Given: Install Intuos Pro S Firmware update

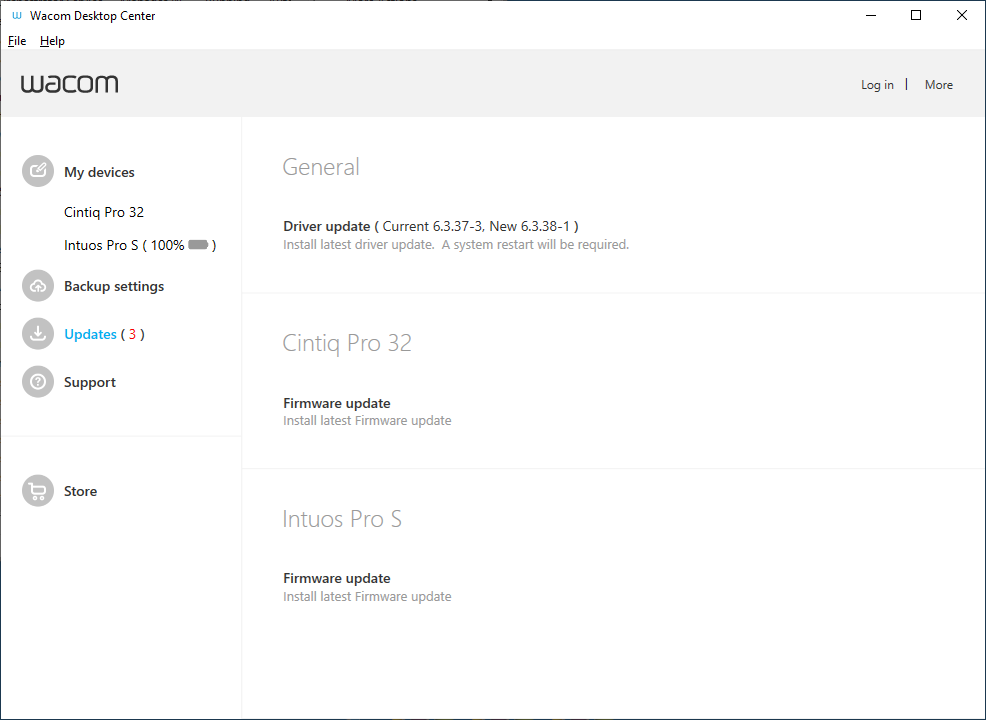Looking at the screenshot, I should [x=367, y=587].
